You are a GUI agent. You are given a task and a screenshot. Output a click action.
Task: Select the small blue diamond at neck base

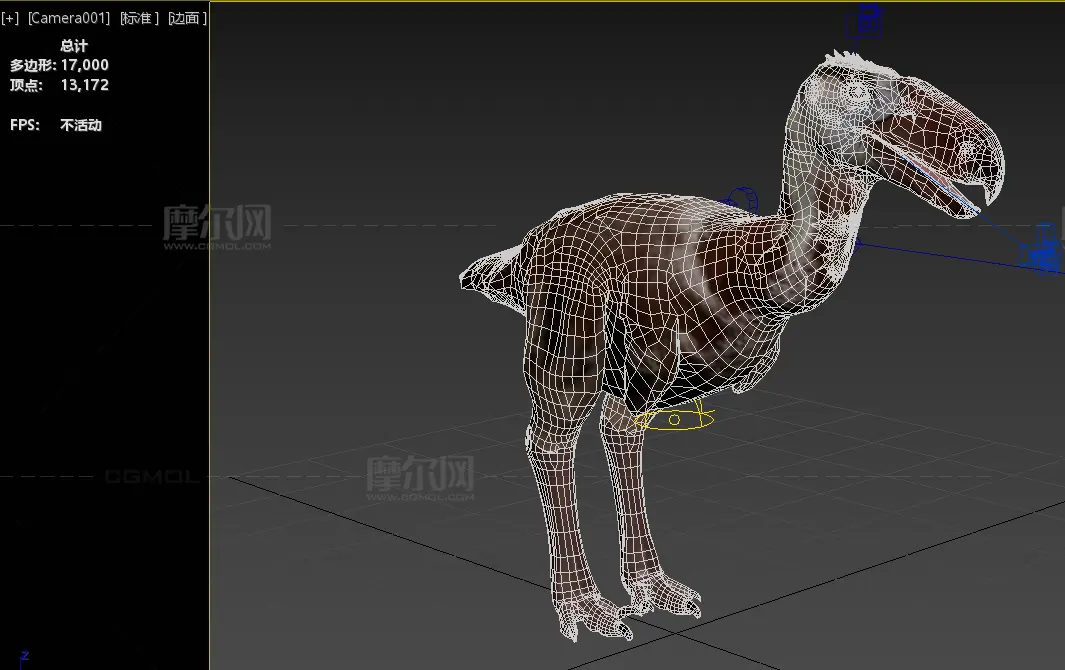857,242
